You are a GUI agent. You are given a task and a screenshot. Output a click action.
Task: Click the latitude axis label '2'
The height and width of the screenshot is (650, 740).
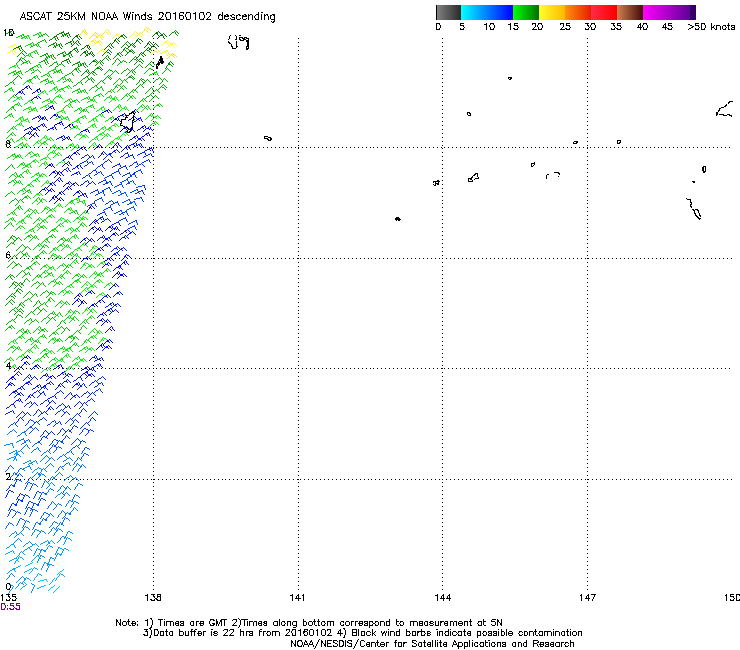click(8, 476)
